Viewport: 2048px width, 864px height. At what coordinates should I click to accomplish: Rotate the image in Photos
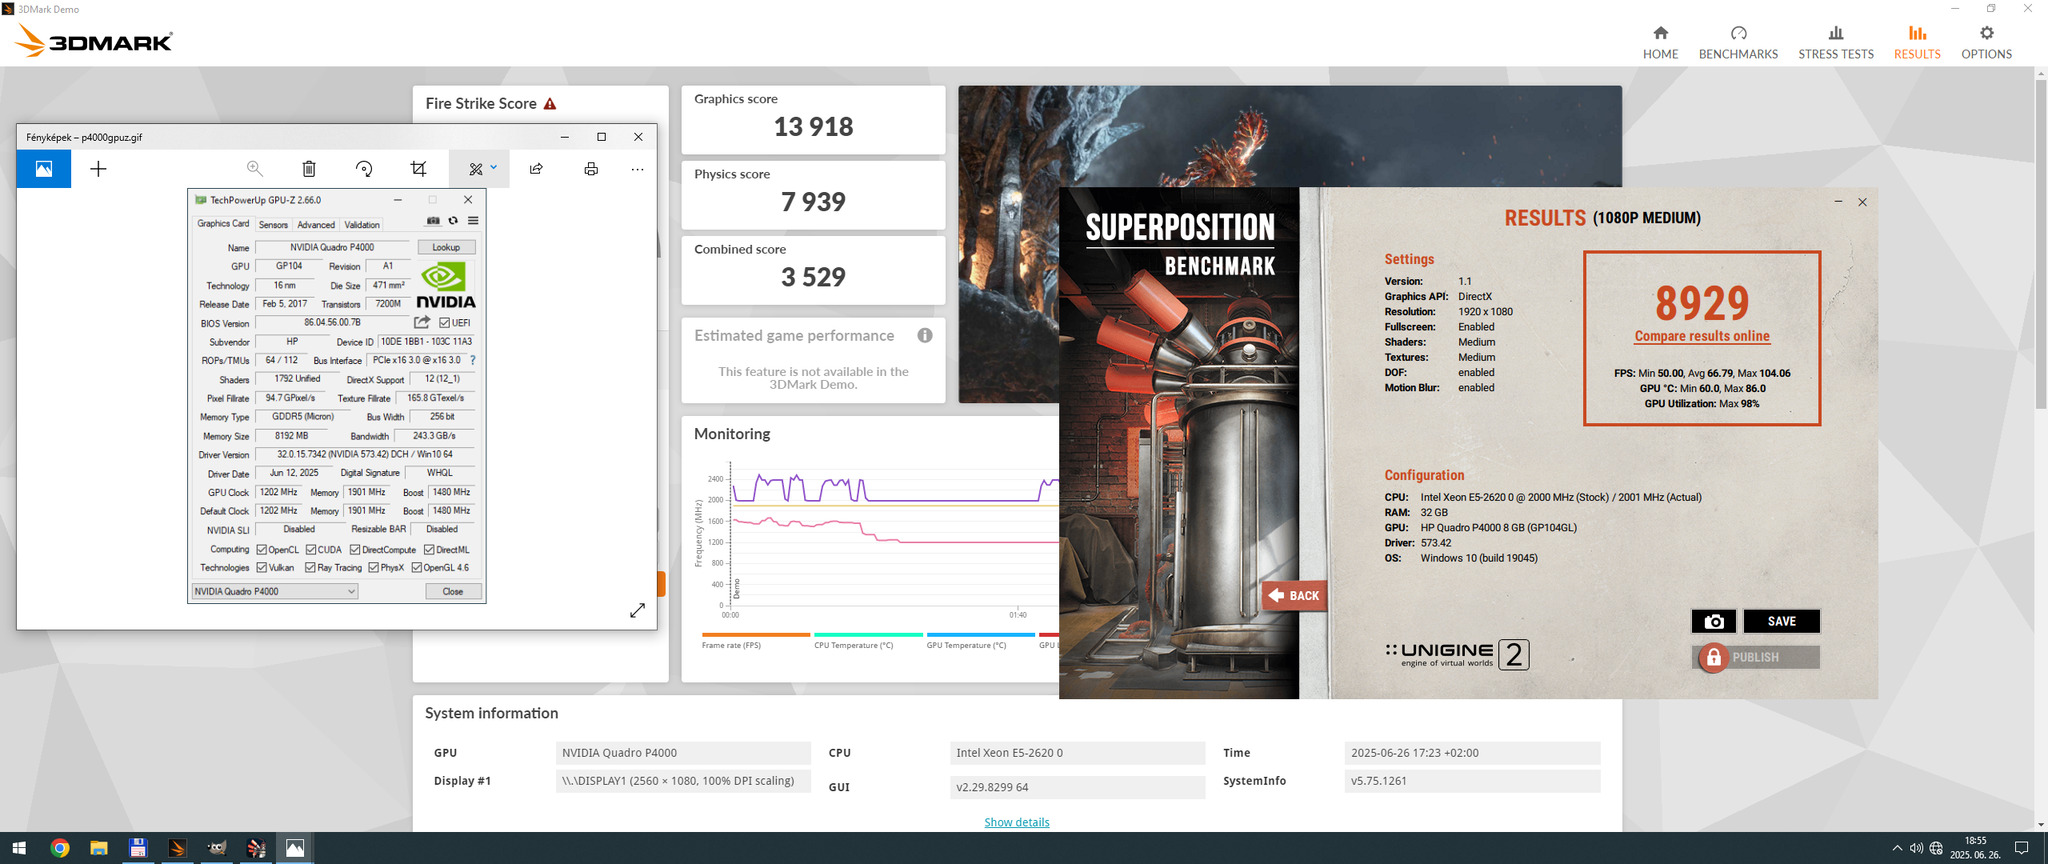click(364, 169)
